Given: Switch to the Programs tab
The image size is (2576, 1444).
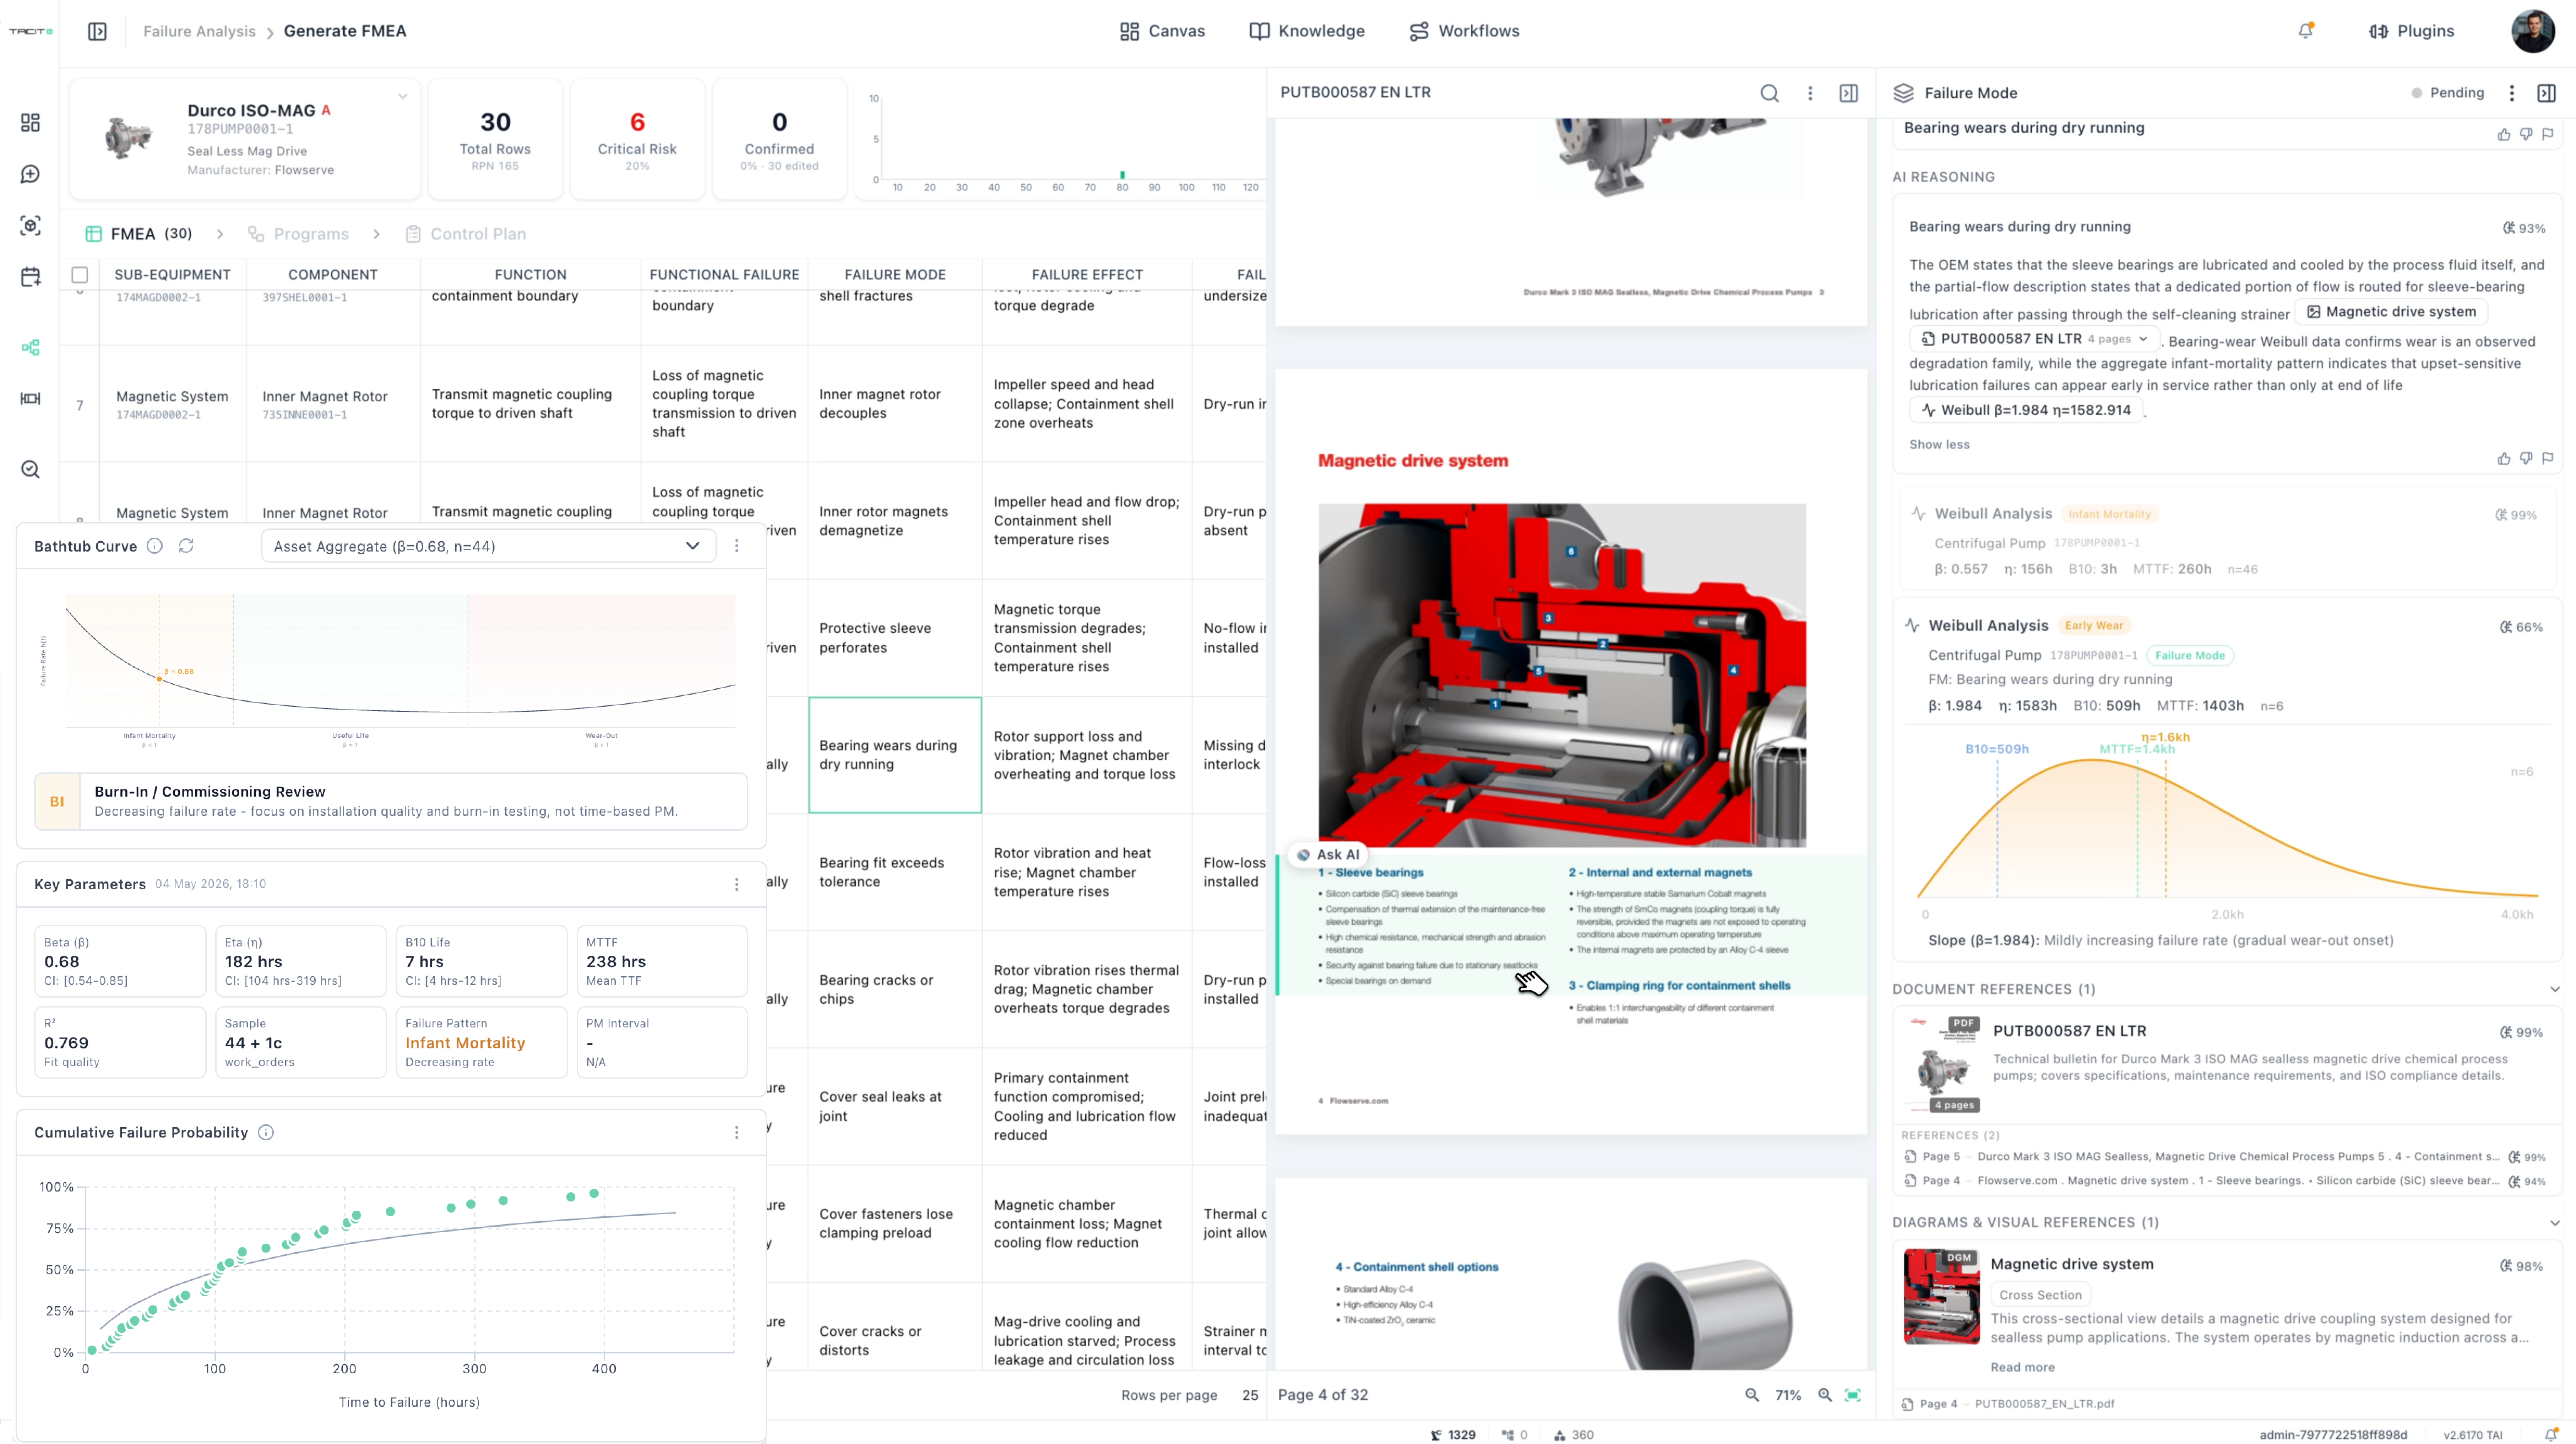Looking at the screenshot, I should click(x=299, y=234).
